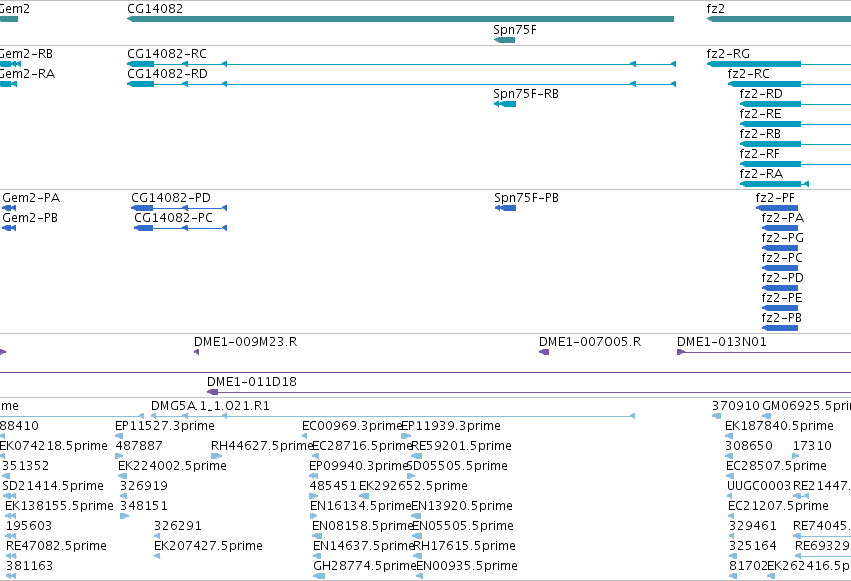The height and width of the screenshot is (581, 851).
Task: Select the fz2-PC protein label
Action: click(782, 258)
